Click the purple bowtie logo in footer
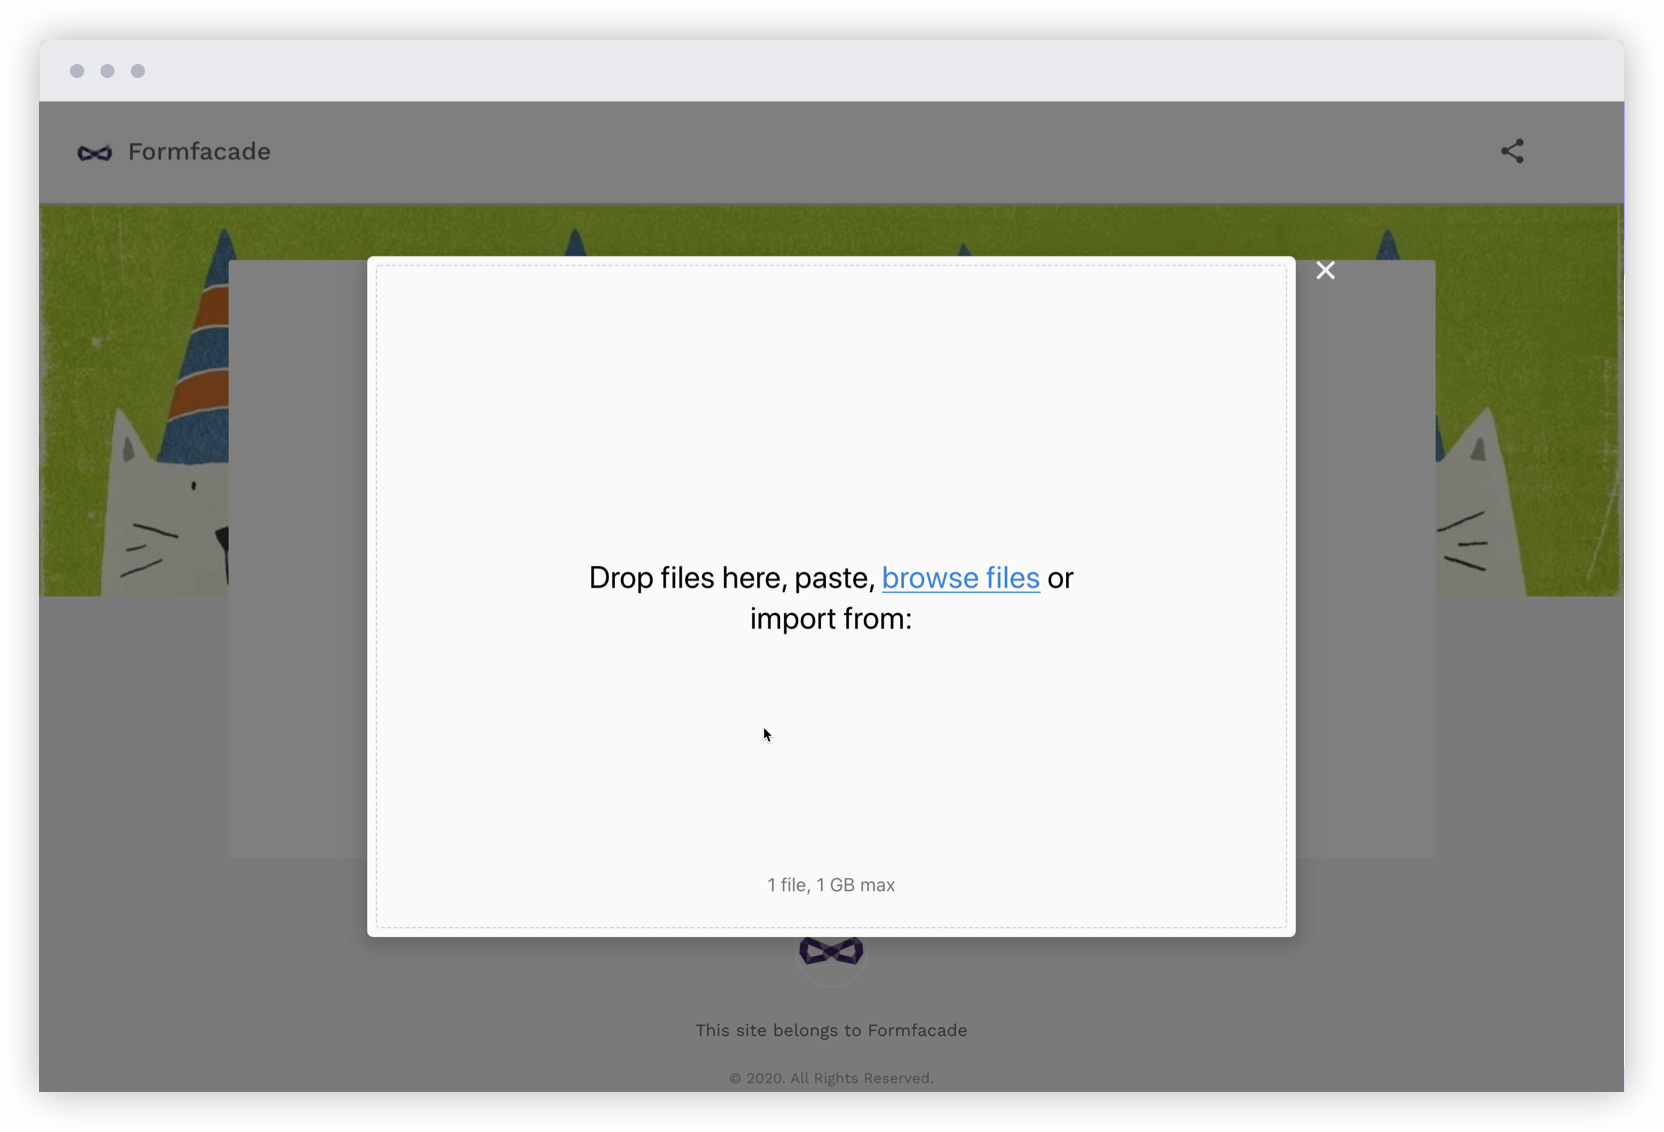The image size is (1664, 1132). (831, 952)
